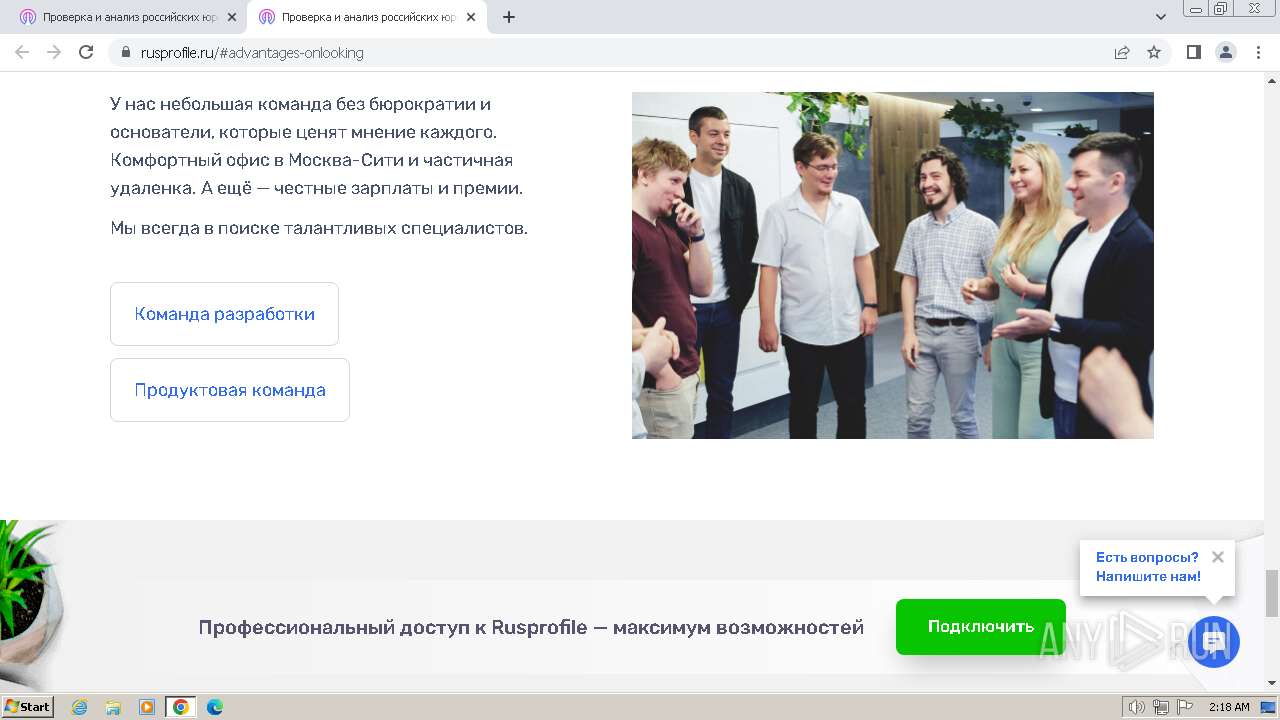Share this page icon
Viewport: 1280px width, 720px height.
(1122, 53)
